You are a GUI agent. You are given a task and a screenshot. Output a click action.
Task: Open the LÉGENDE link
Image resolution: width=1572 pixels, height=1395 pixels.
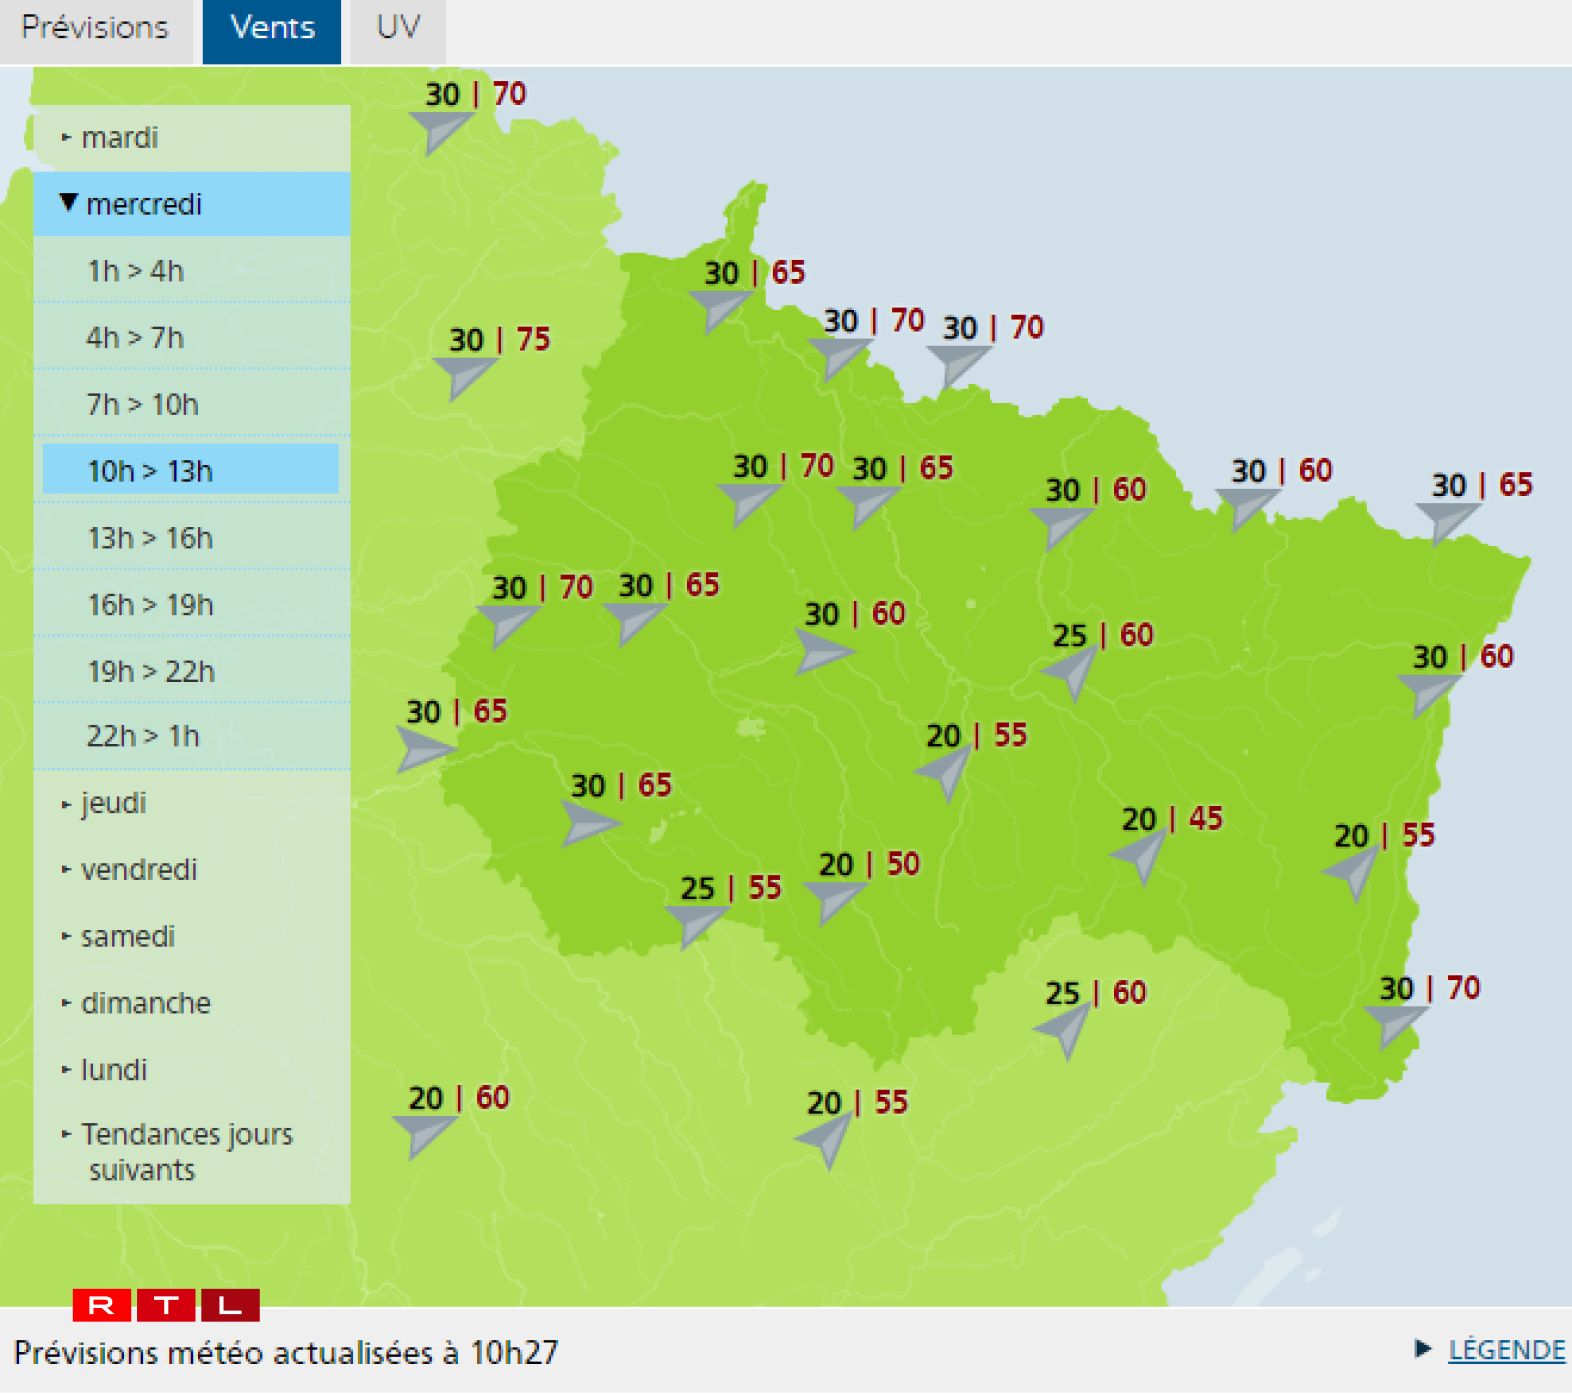1506,1350
